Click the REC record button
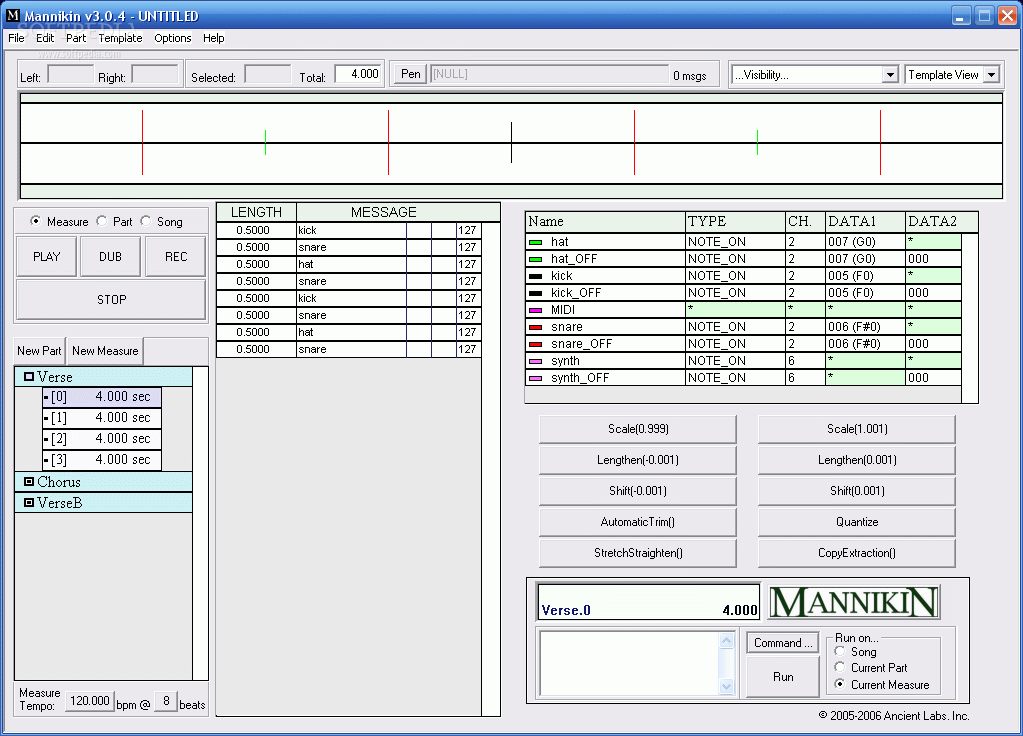 tap(176, 256)
